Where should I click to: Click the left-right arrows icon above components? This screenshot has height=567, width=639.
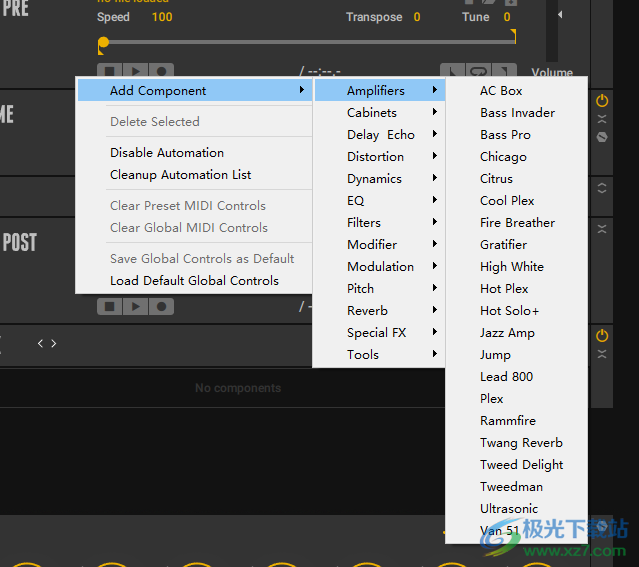coord(47,343)
